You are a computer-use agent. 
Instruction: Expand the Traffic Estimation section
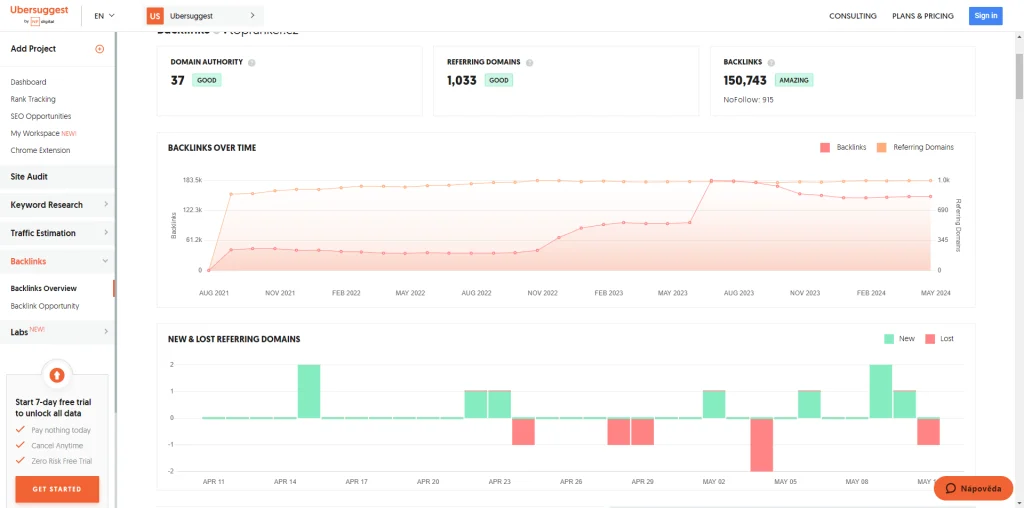click(57, 233)
